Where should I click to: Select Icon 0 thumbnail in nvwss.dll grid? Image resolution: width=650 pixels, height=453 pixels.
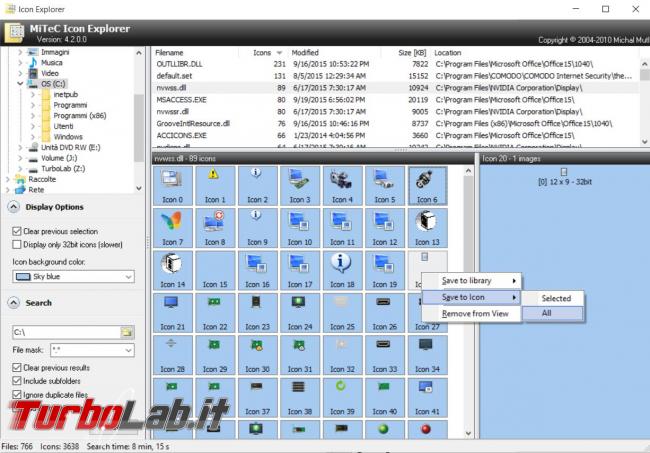(x=172, y=185)
